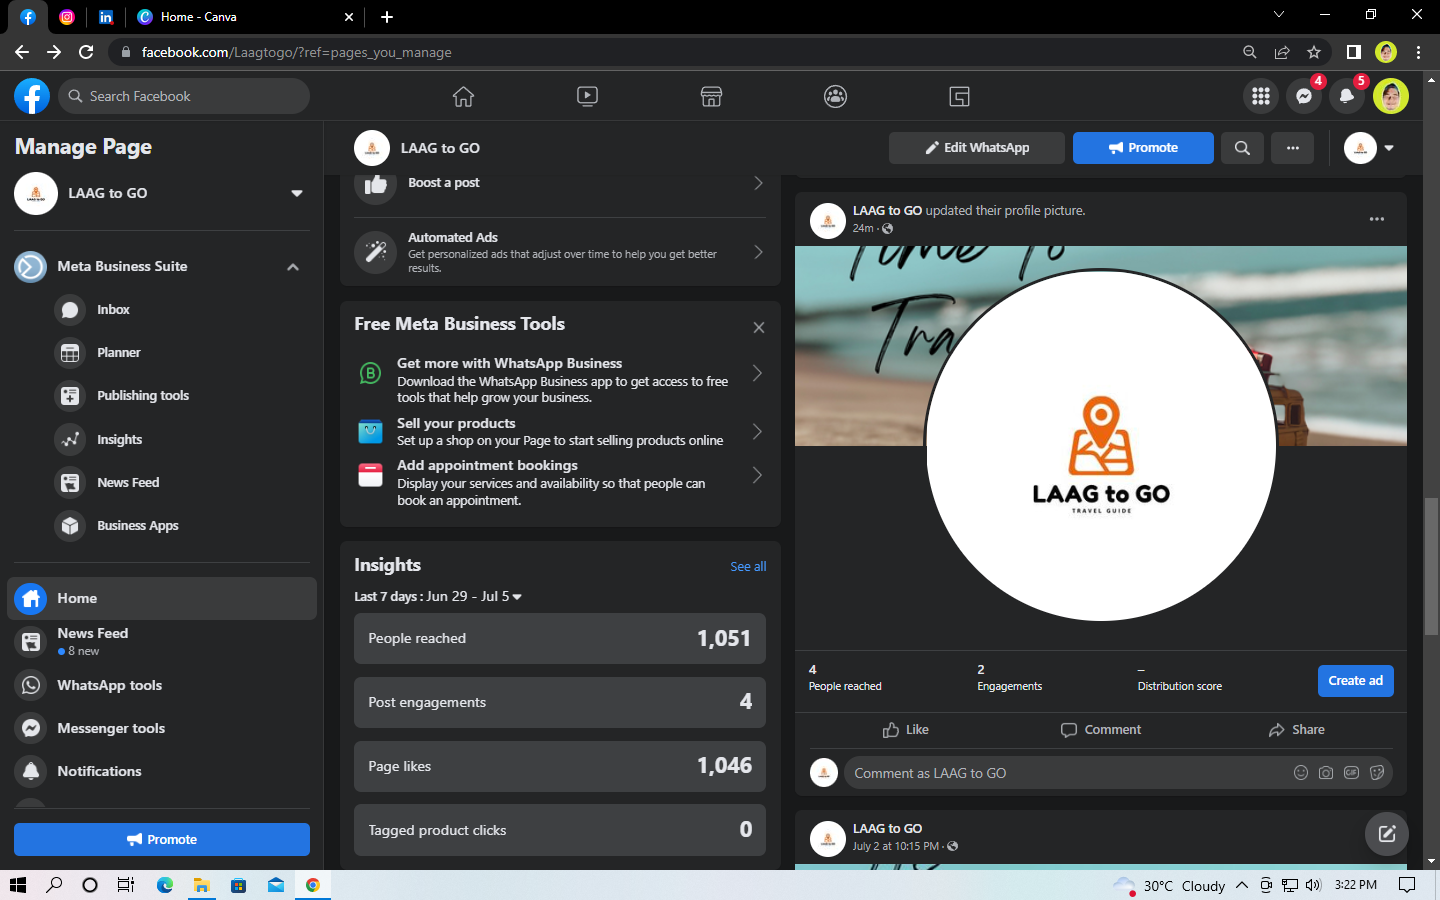This screenshot has width=1440, height=900.
Task: Click the Facebook logo
Action: click(x=32, y=96)
